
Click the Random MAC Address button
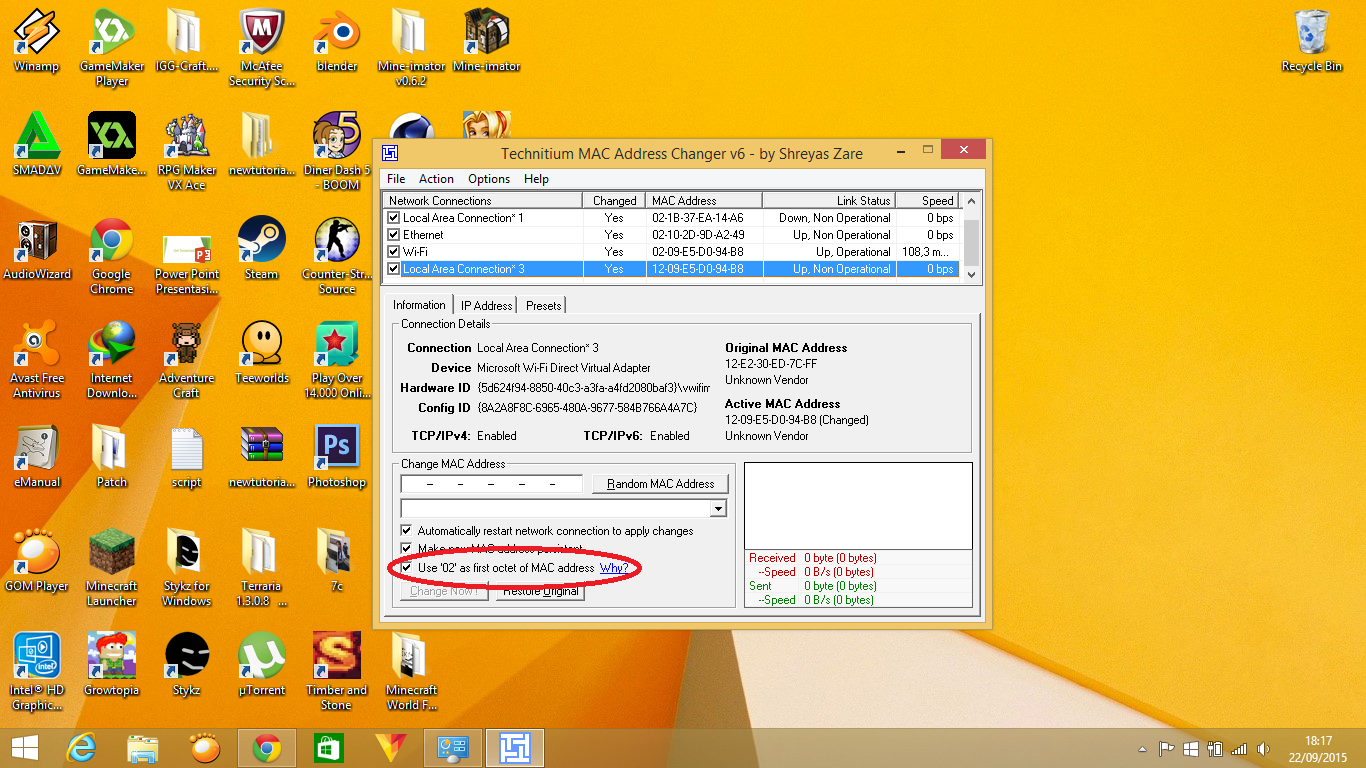coord(660,484)
